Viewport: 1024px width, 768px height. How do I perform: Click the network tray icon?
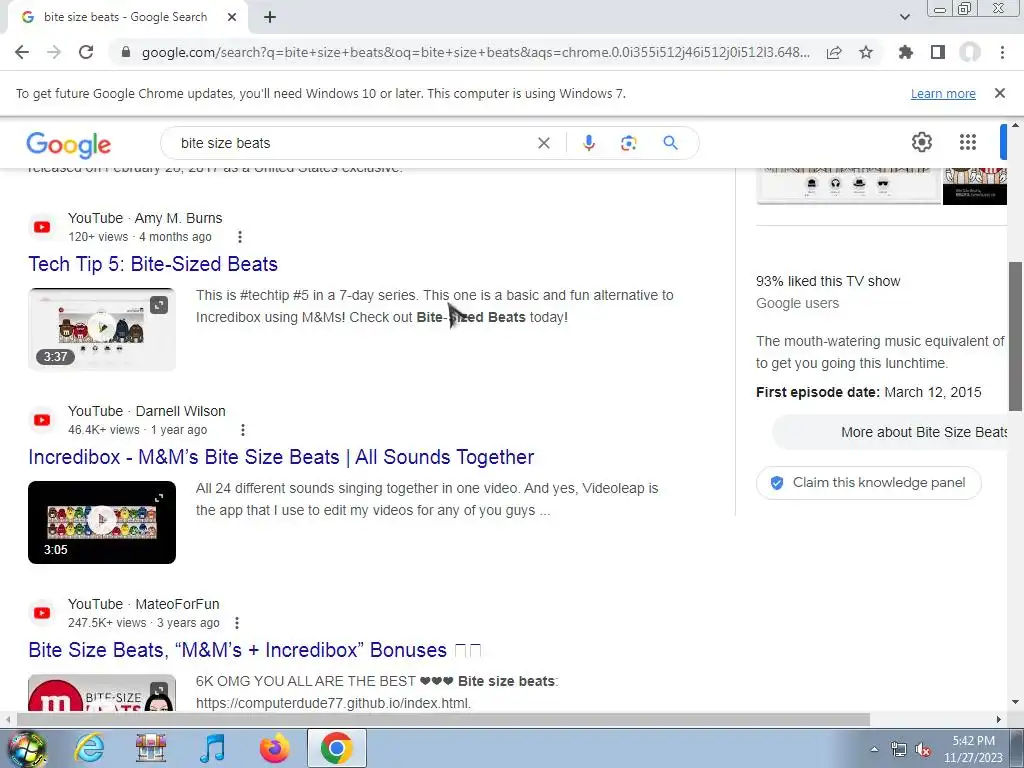[899, 750]
